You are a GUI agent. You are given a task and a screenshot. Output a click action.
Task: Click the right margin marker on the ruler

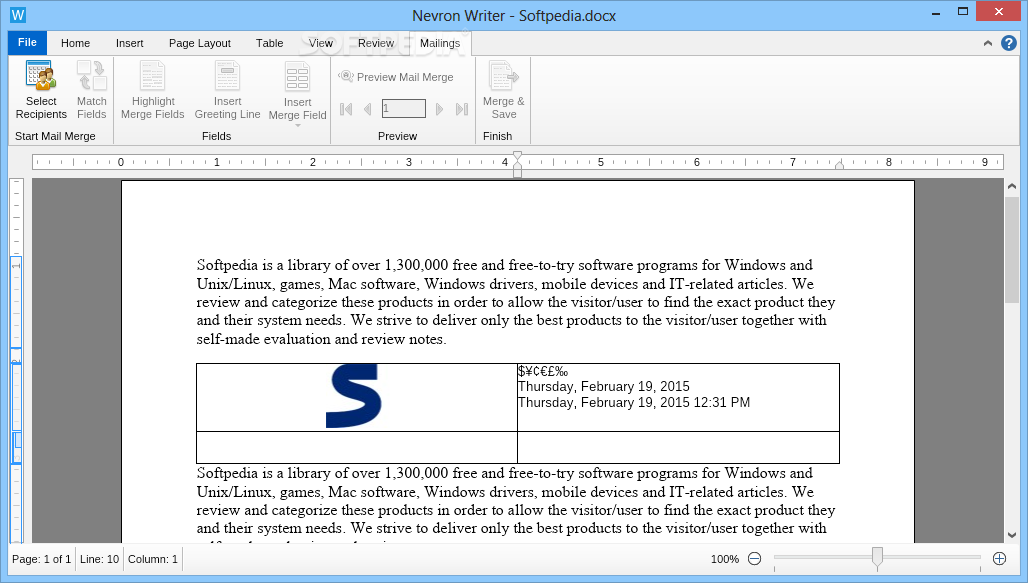(839, 165)
